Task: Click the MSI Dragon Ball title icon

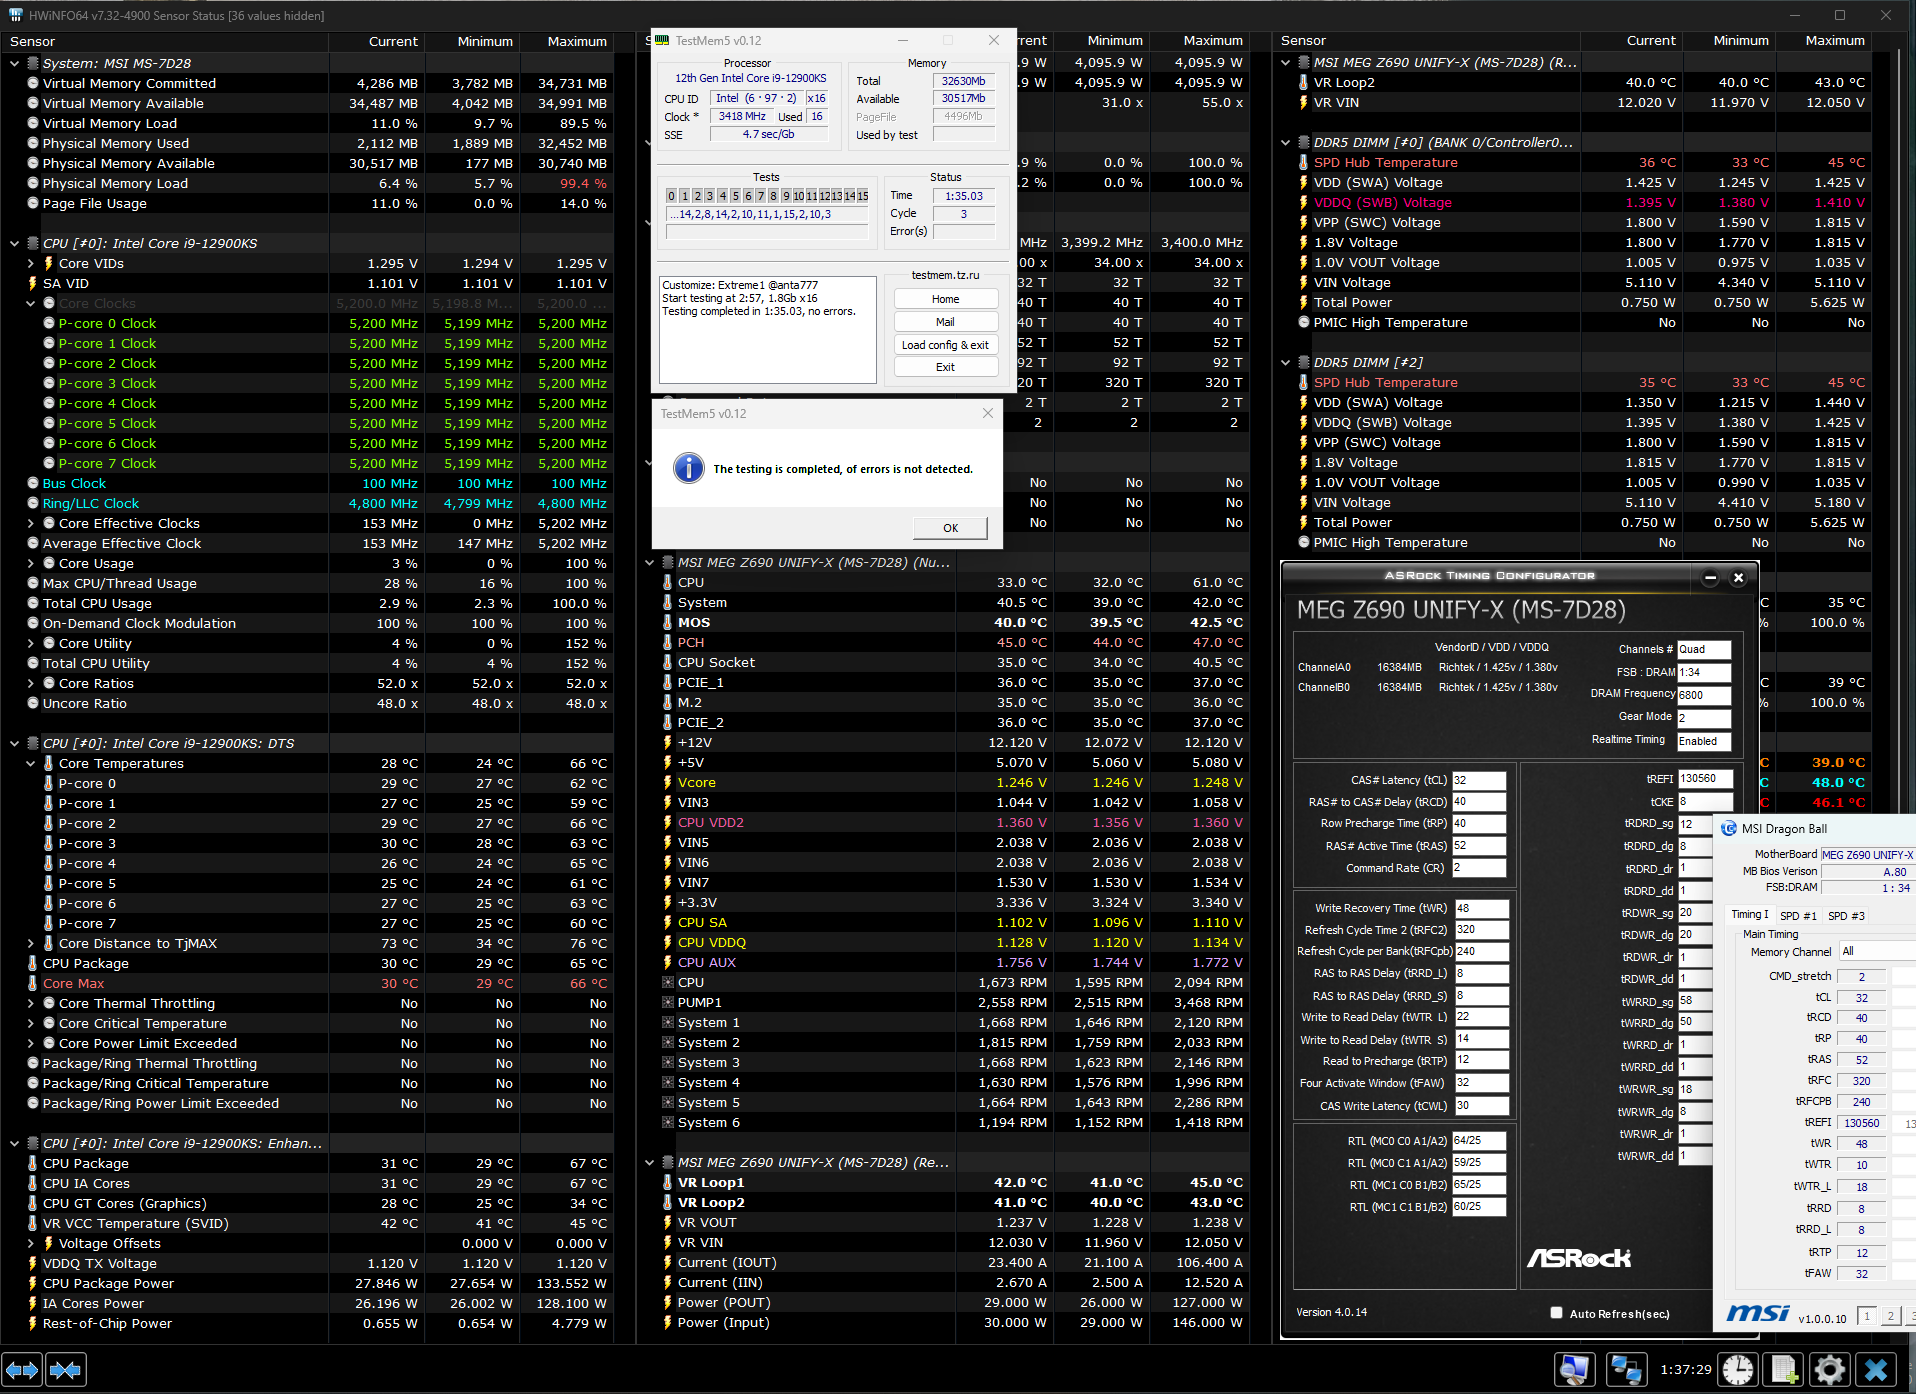Action: pos(1729,828)
